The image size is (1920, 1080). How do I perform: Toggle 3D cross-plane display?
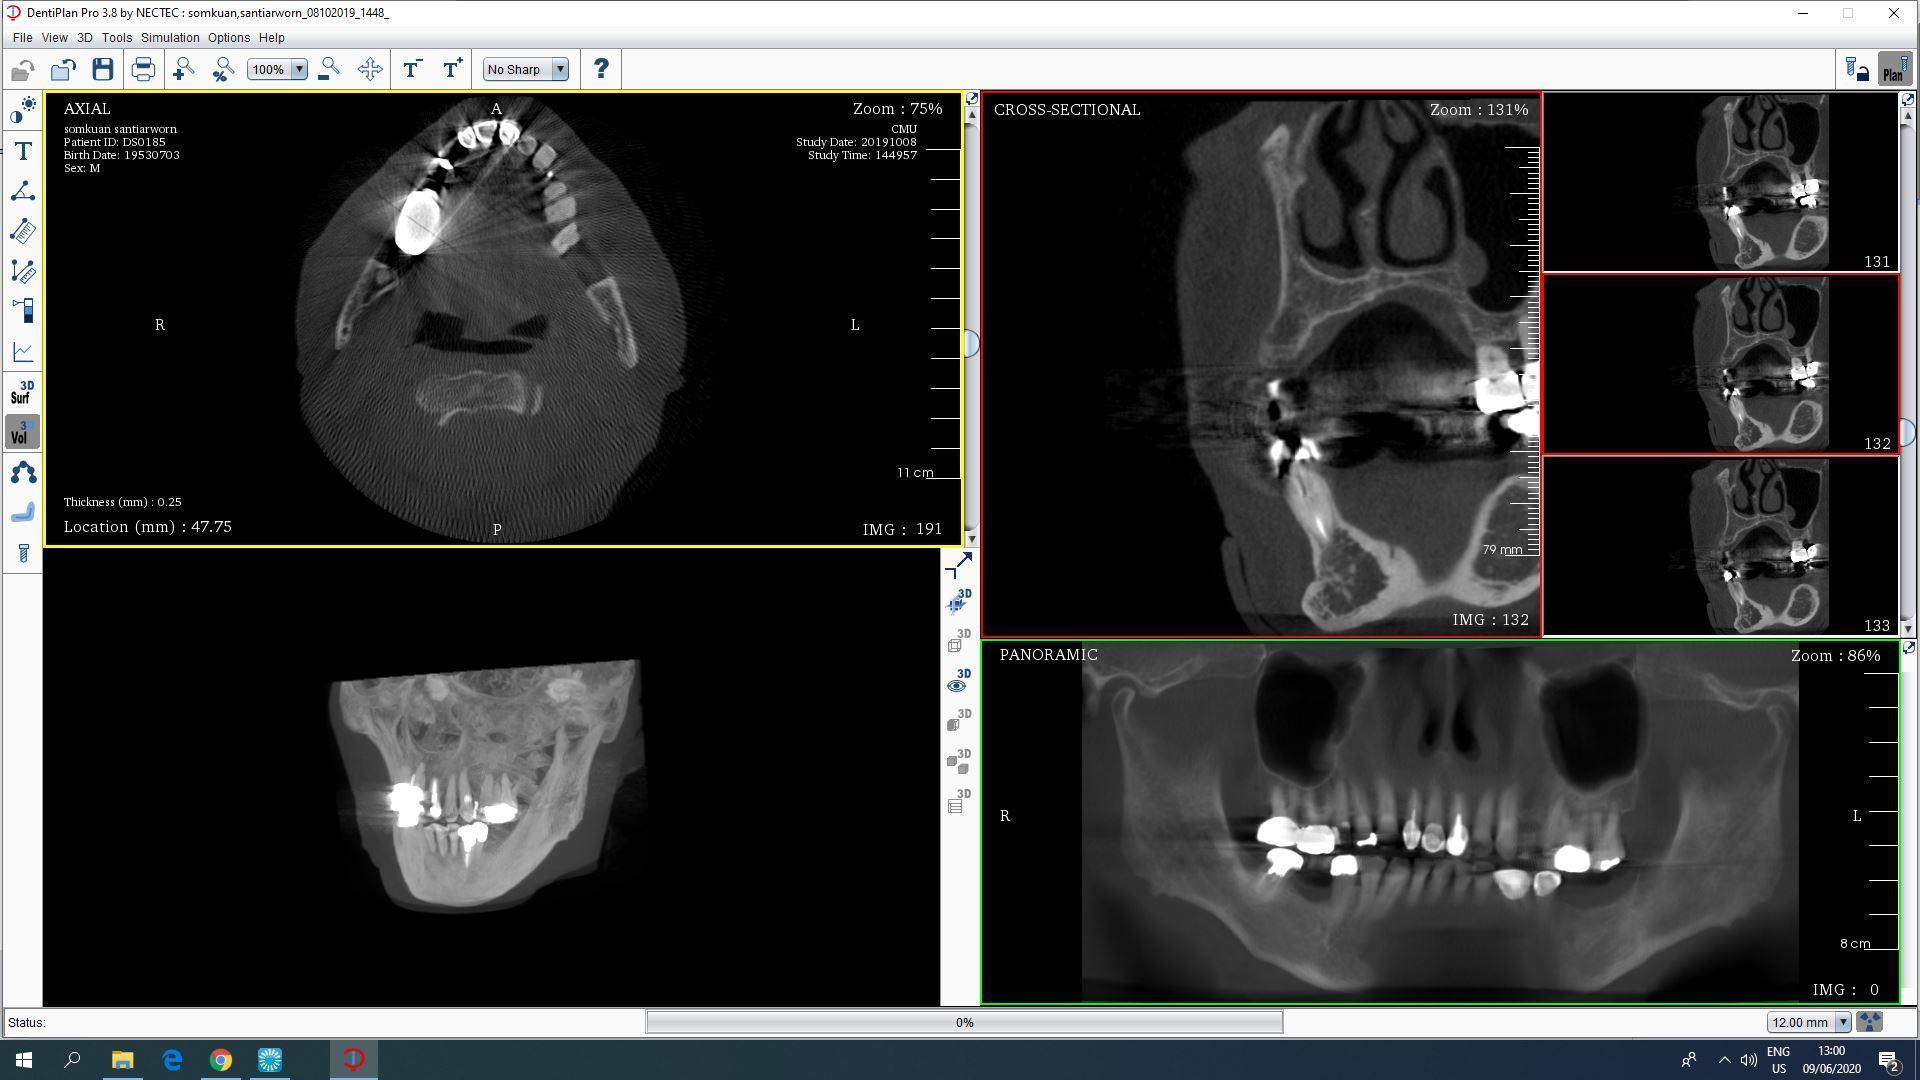pyautogui.click(x=958, y=602)
